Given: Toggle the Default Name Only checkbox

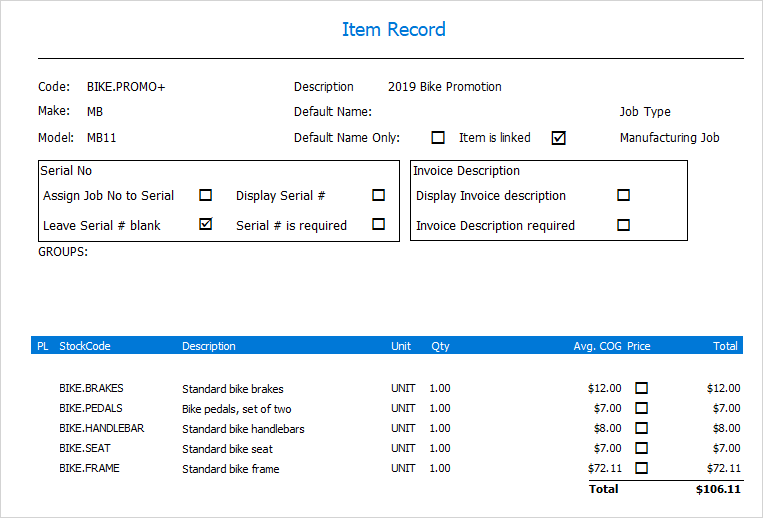Looking at the screenshot, I should [x=438, y=138].
